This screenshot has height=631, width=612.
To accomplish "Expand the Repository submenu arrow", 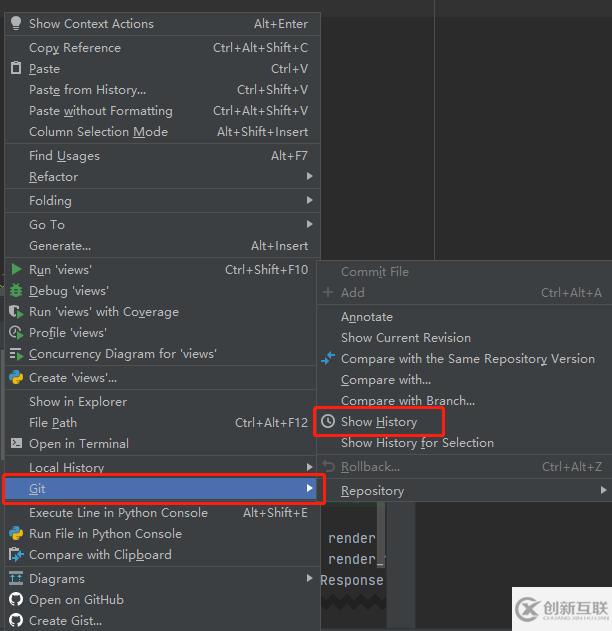I will click(x=603, y=490).
